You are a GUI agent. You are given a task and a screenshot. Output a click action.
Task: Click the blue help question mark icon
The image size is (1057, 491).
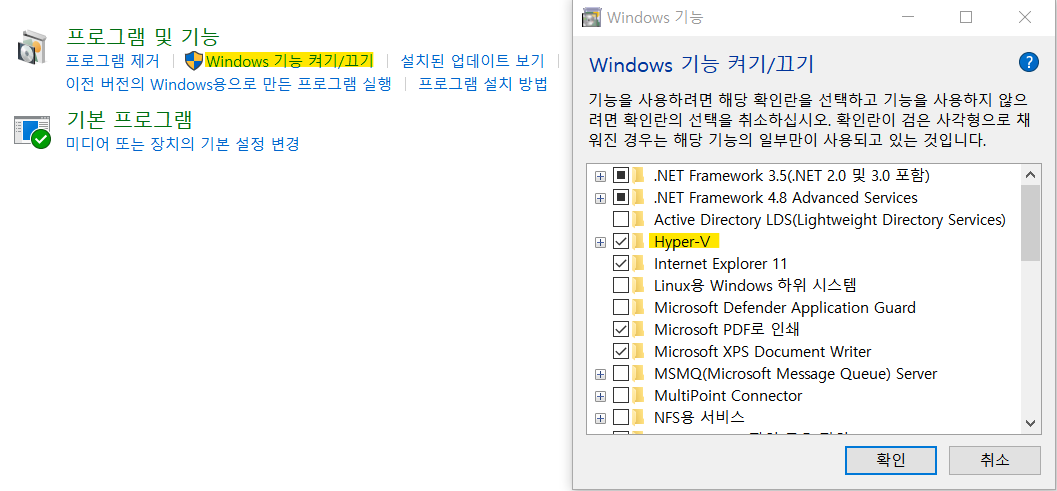1028,63
